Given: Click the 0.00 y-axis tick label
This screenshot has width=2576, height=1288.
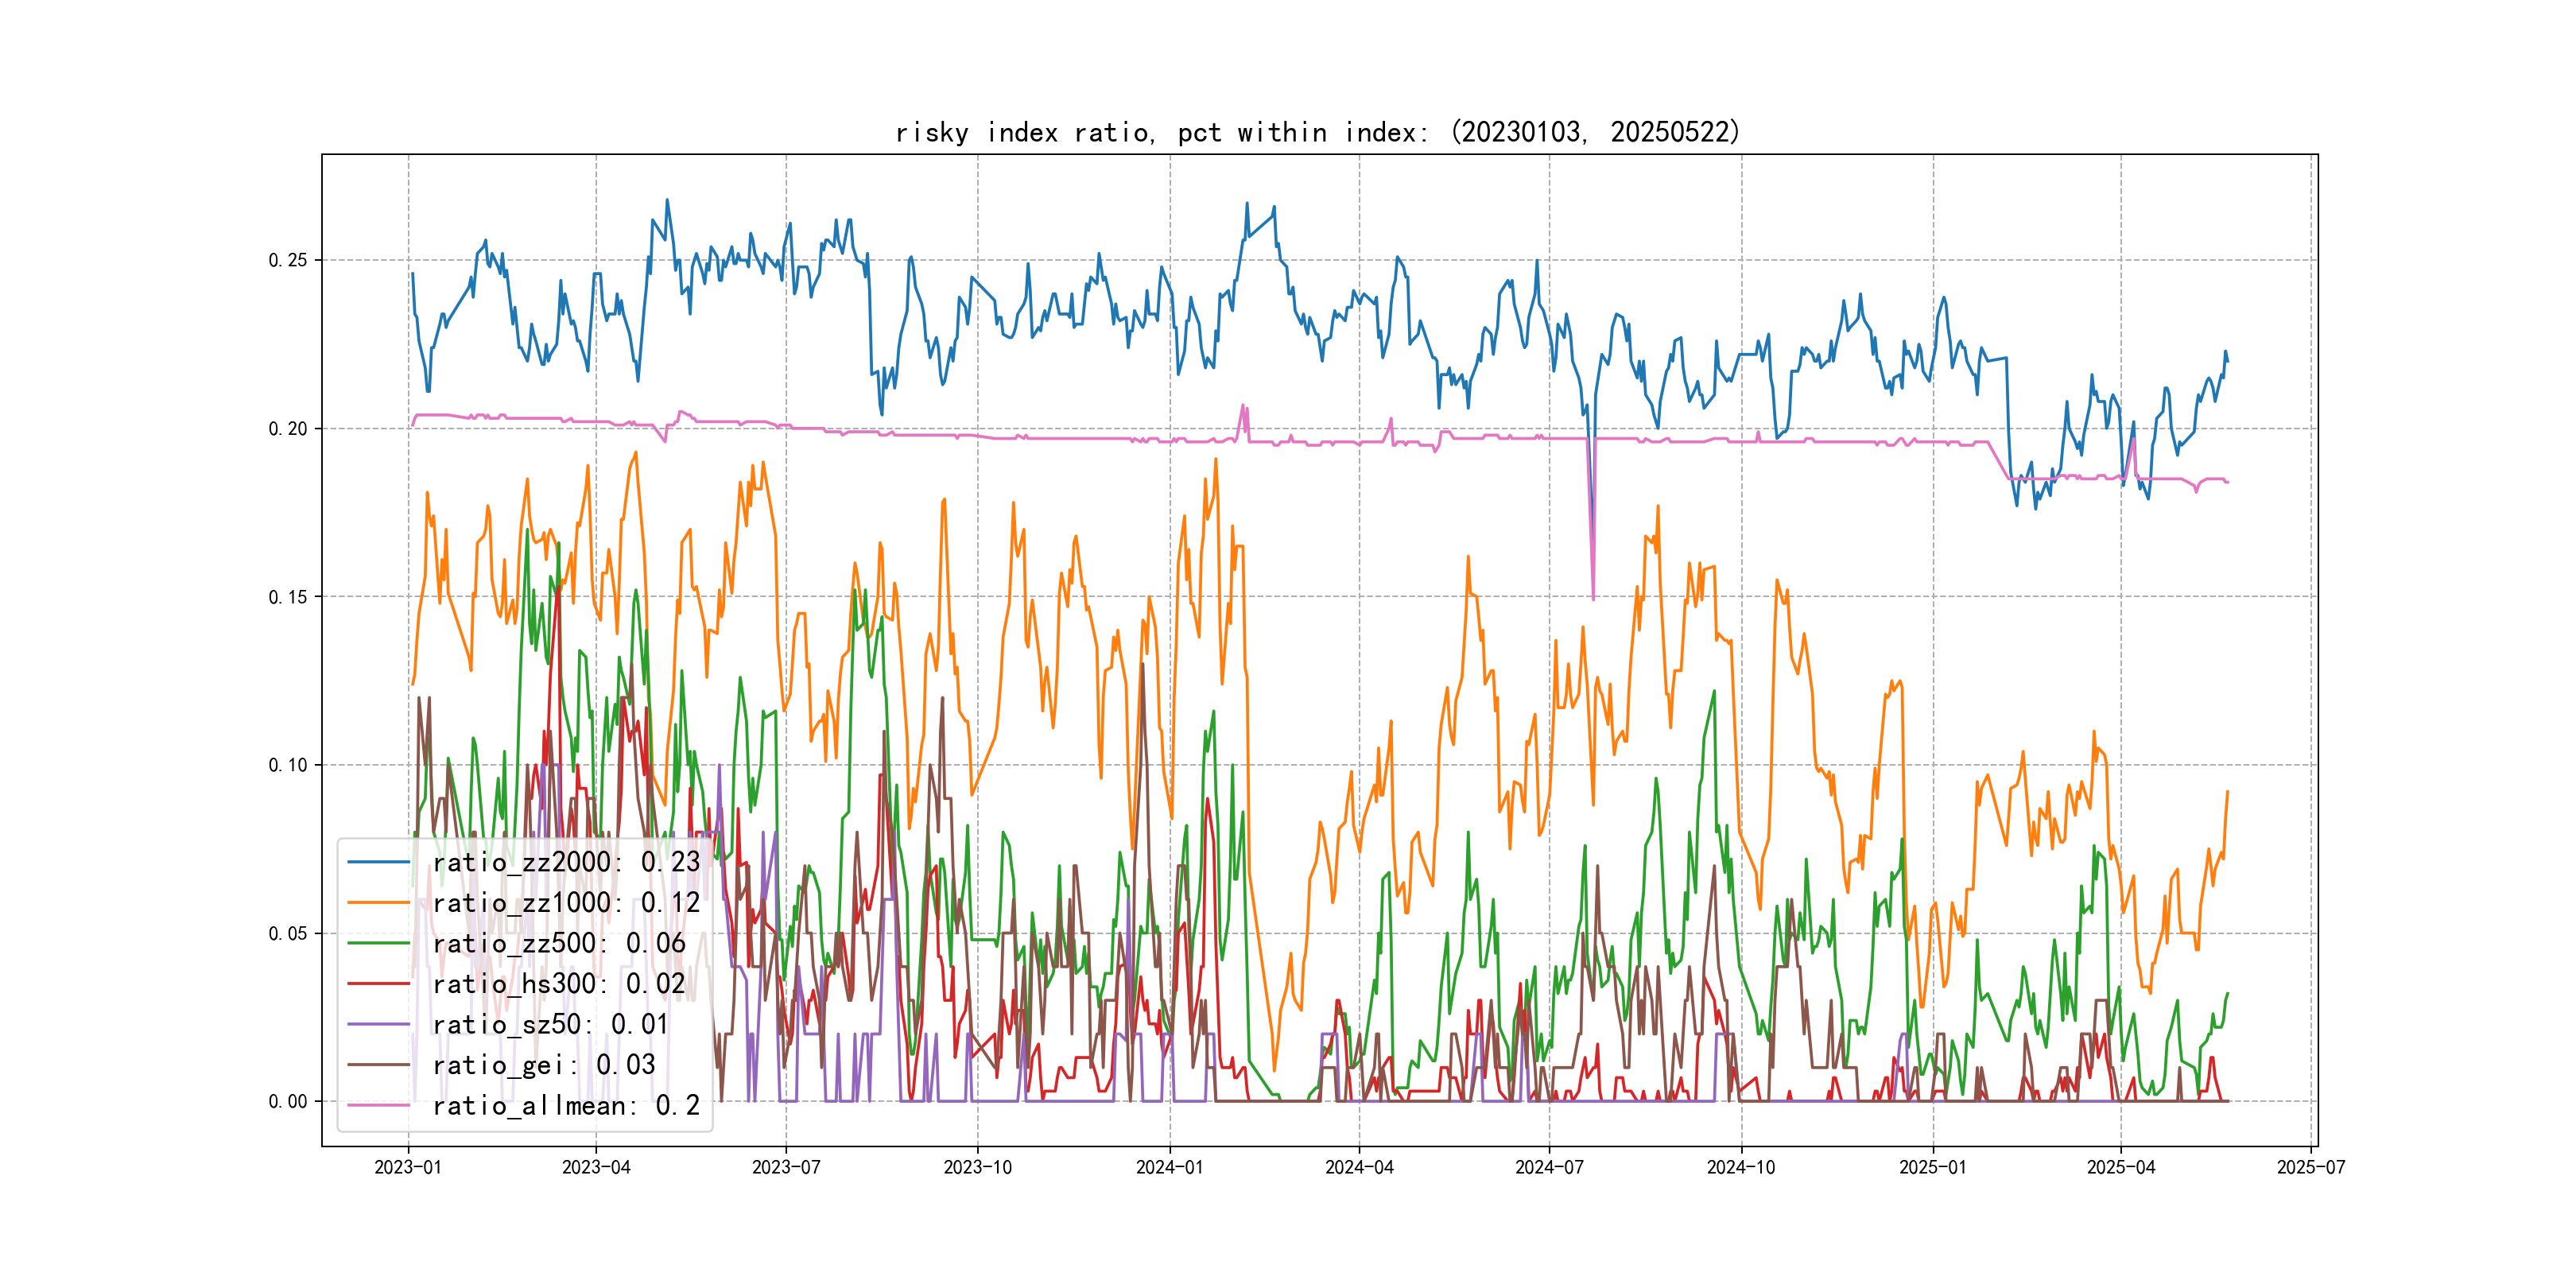Looking at the screenshot, I should 287,1101.
